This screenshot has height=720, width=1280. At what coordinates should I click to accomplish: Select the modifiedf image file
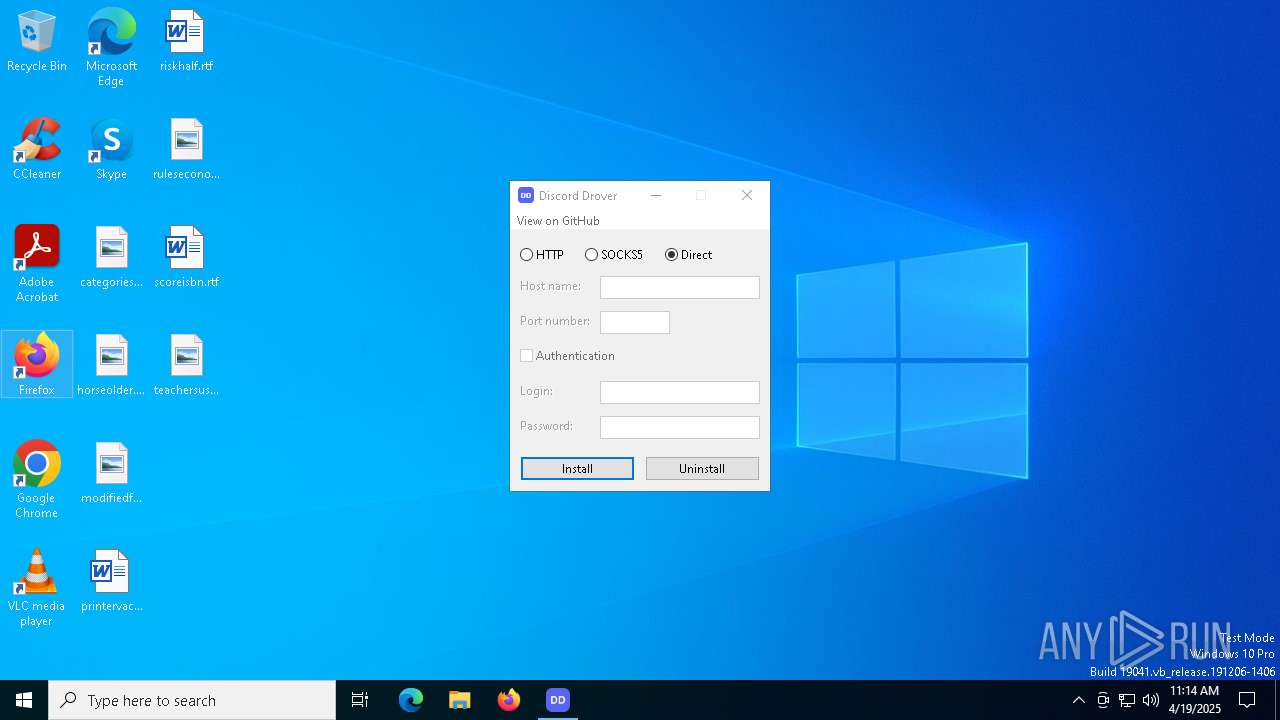coord(111,474)
